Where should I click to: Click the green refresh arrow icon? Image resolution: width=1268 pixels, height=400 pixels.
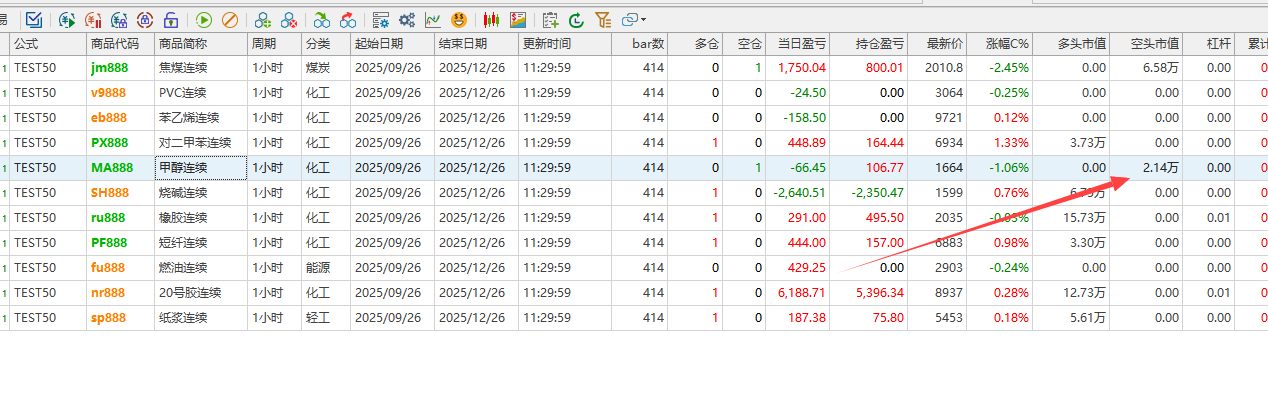click(x=576, y=19)
